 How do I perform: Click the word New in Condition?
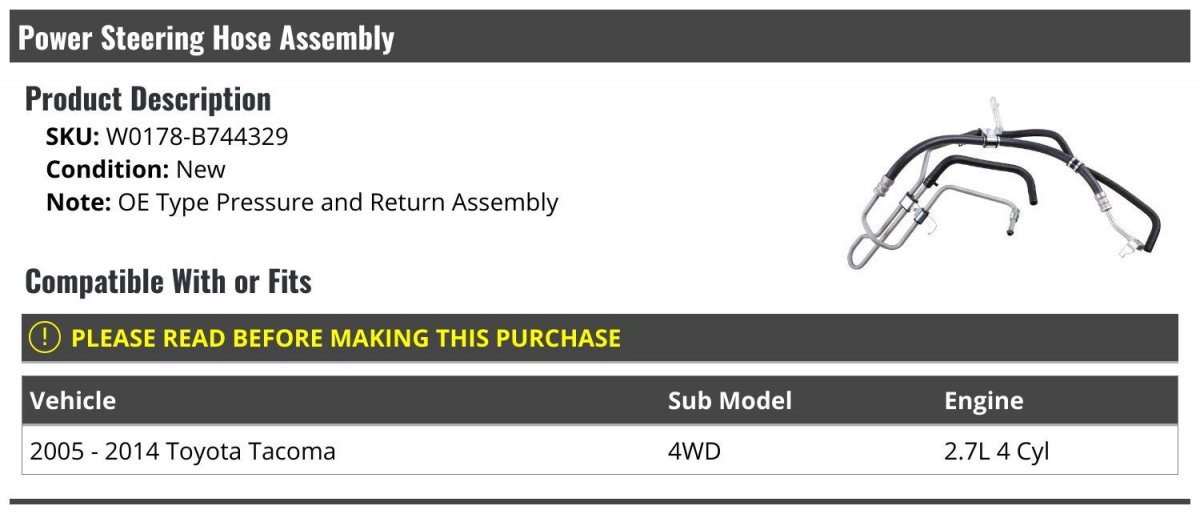[201, 170]
